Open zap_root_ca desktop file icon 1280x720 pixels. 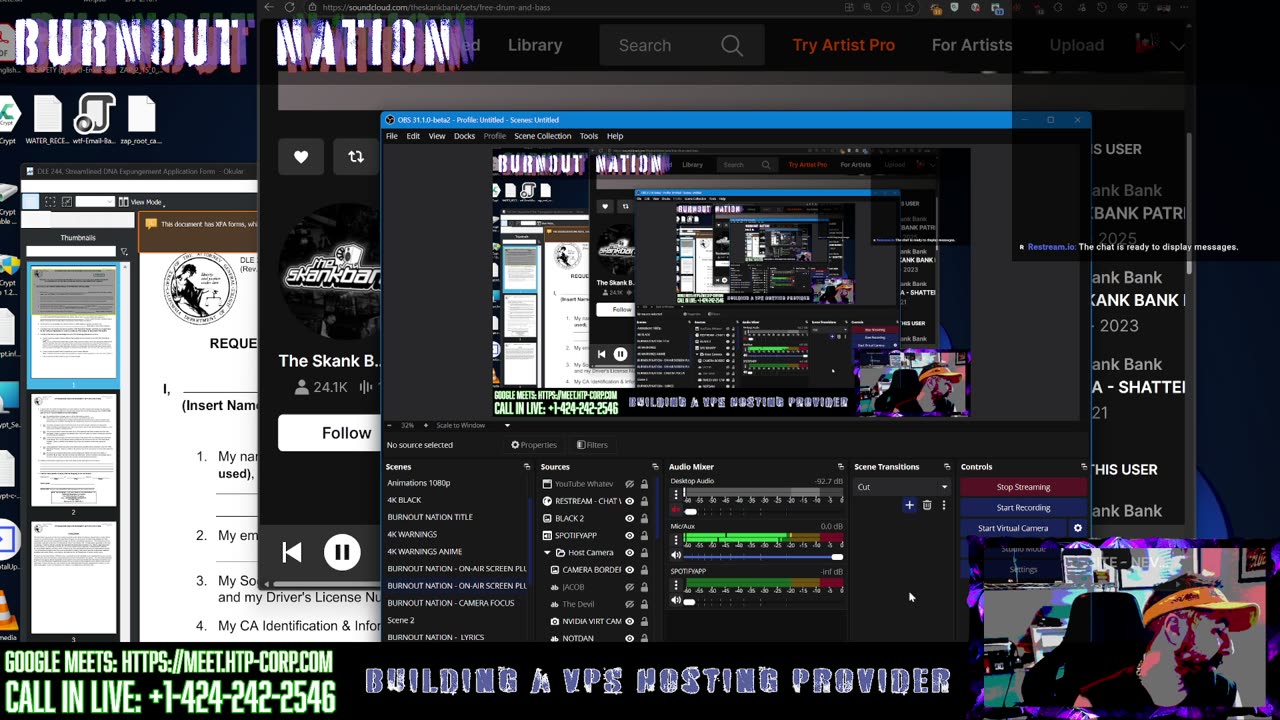coord(141,120)
